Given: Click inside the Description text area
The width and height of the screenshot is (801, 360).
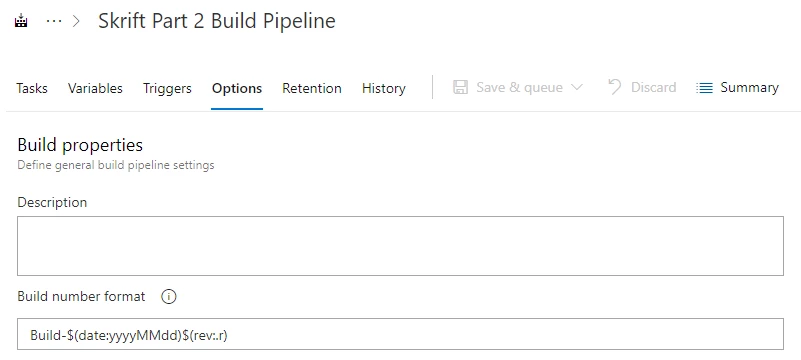Looking at the screenshot, I should click(x=400, y=246).
